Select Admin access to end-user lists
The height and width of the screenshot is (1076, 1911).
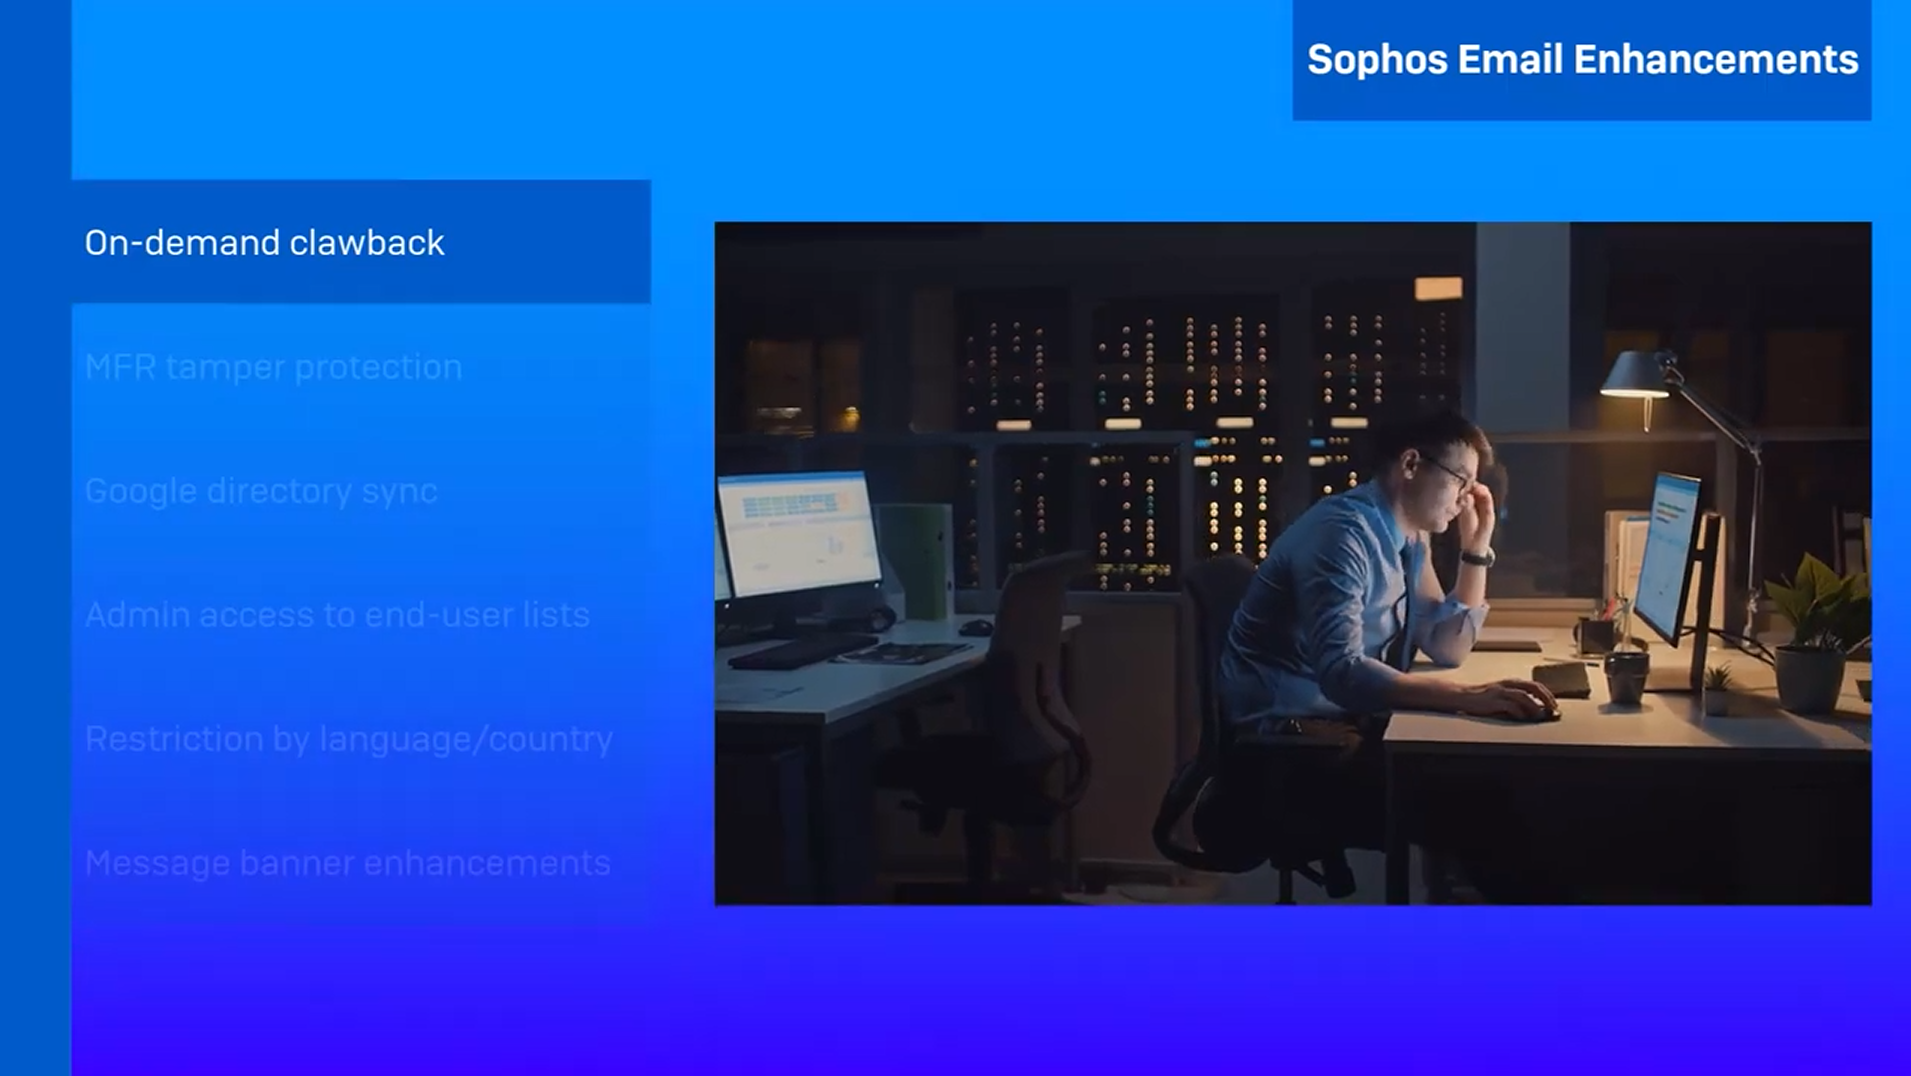[x=337, y=615]
